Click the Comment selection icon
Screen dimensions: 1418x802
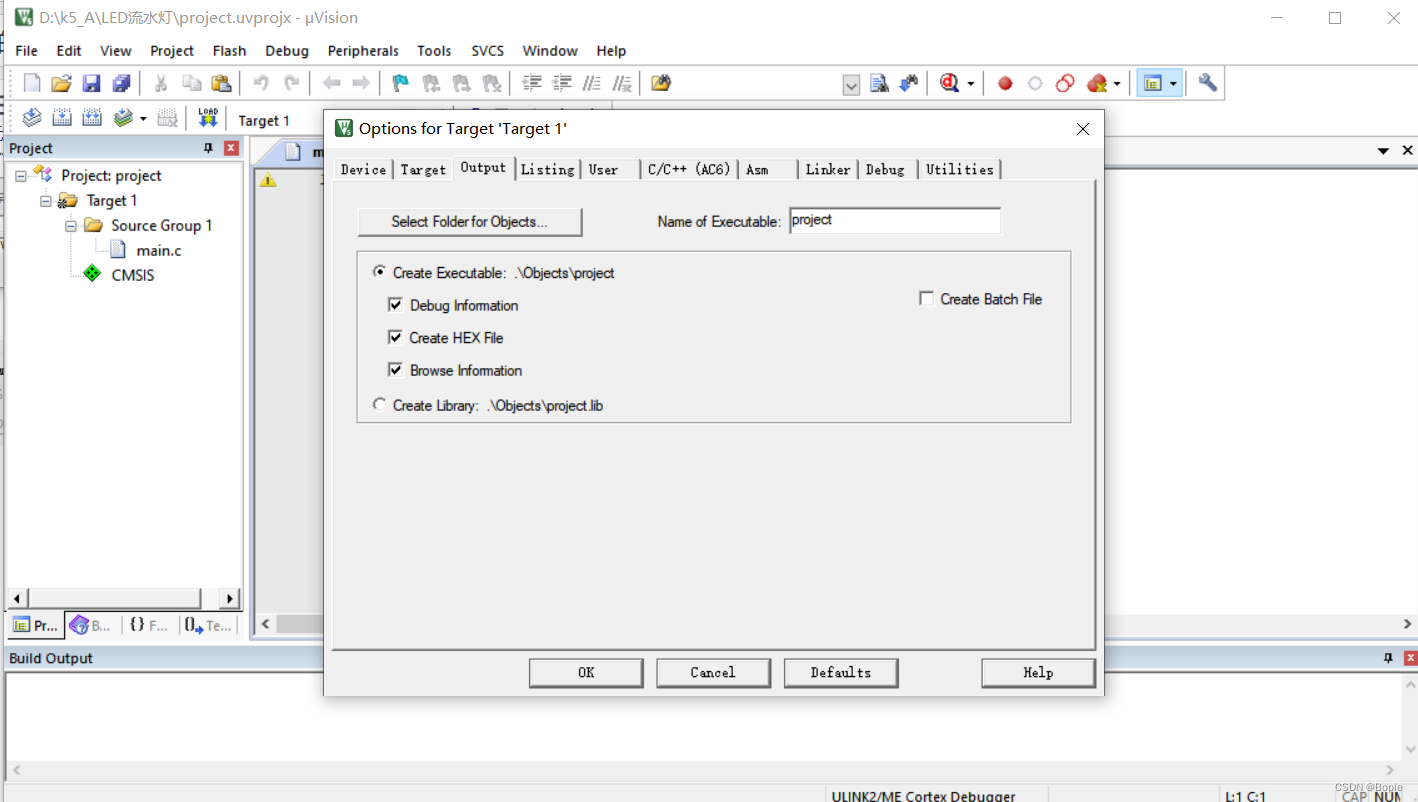(x=593, y=83)
